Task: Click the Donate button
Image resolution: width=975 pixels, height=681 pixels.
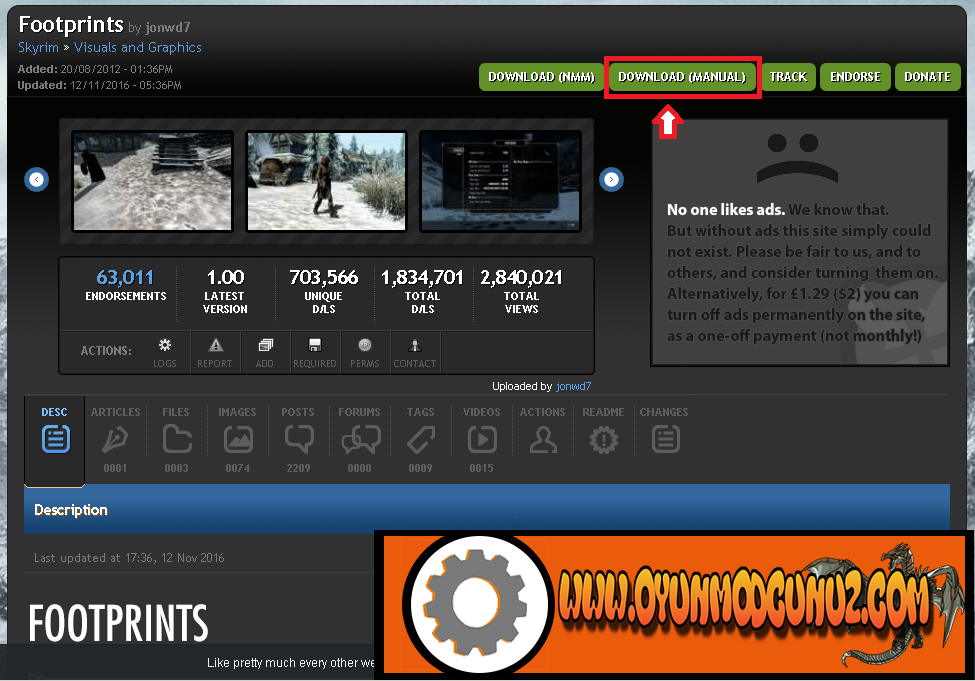Action: click(927, 77)
